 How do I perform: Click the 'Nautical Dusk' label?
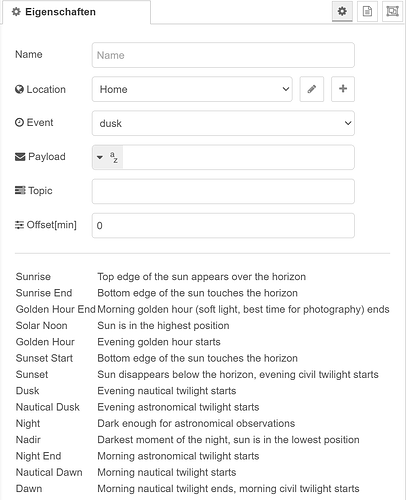pyautogui.click(x=48, y=407)
